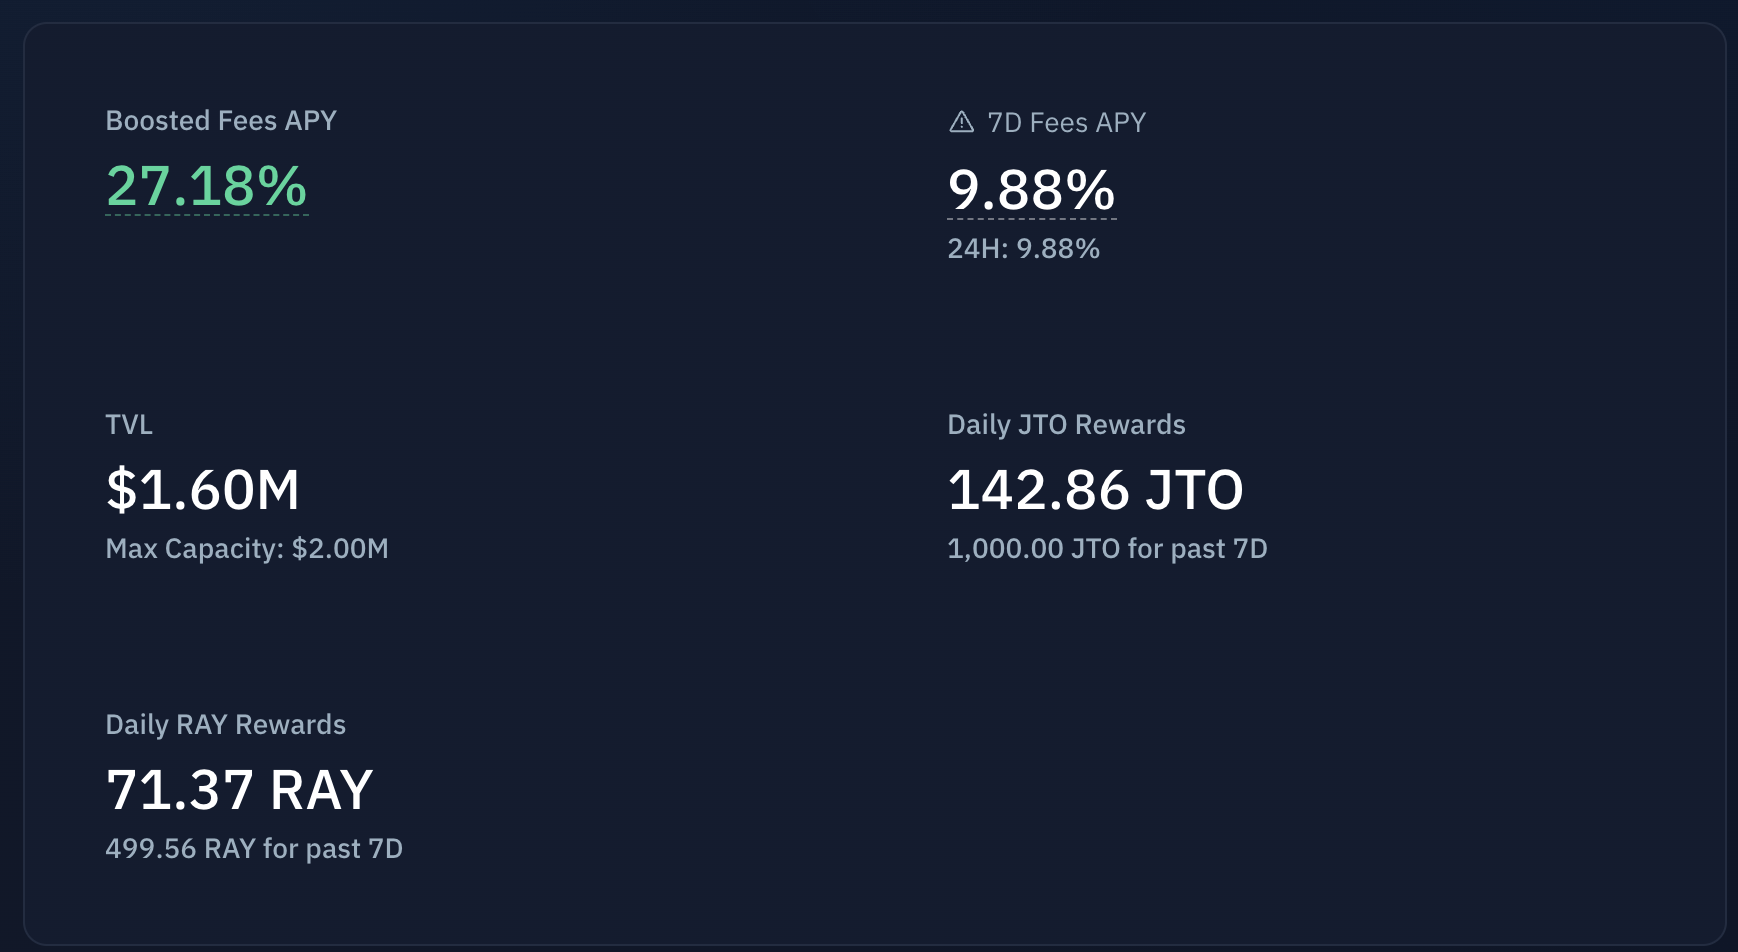Click the large 142.86 JTO rewards number

click(x=1038, y=490)
